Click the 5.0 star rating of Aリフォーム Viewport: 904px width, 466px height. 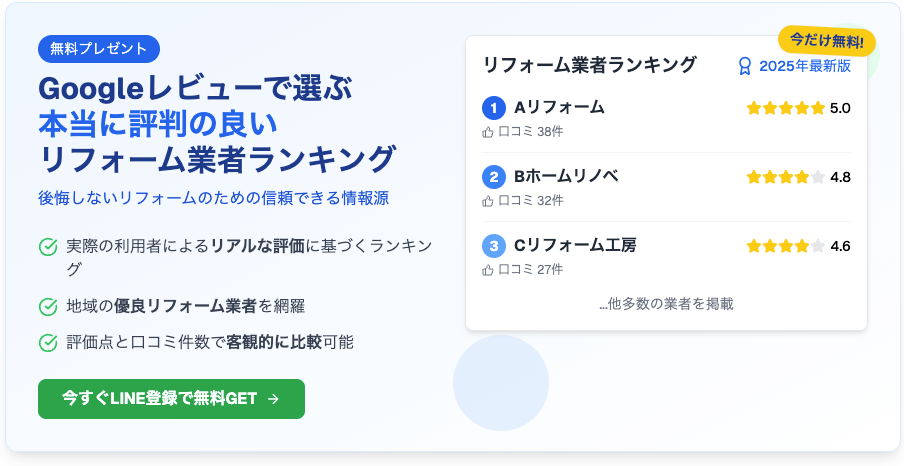798,108
